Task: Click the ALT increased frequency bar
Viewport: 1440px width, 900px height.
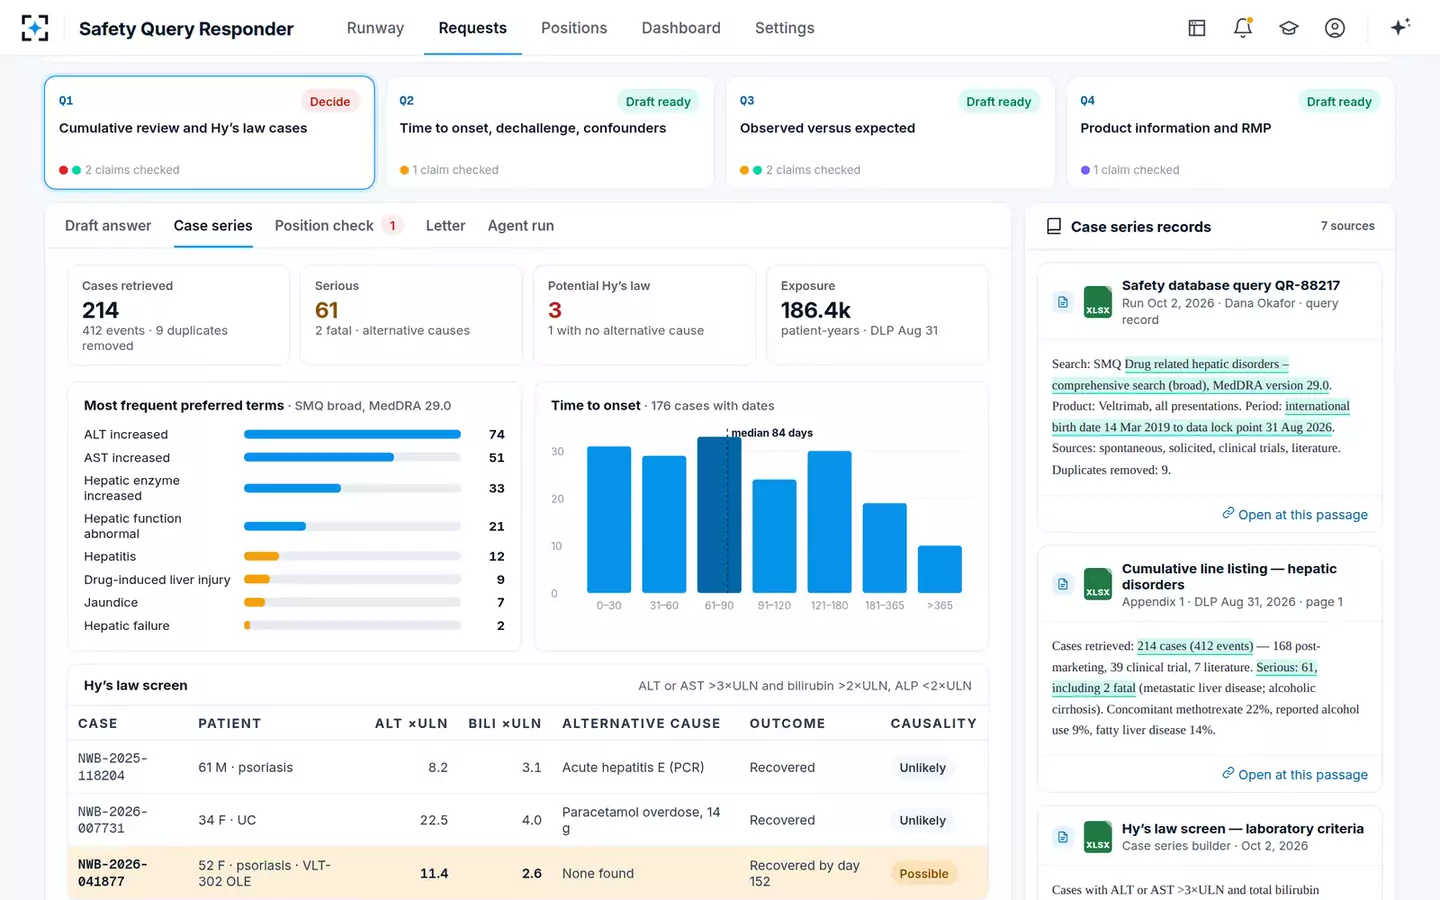Action: (x=352, y=434)
